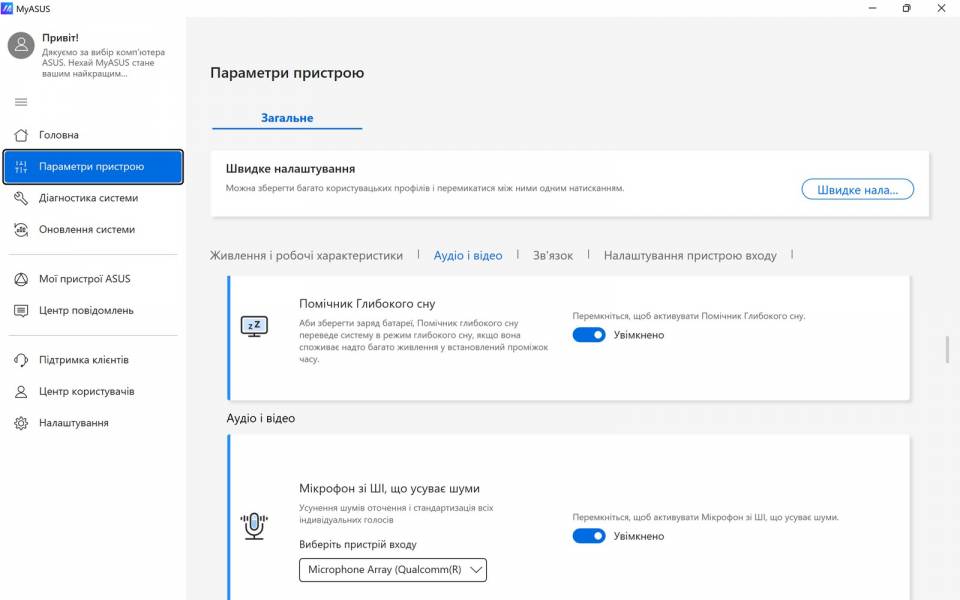Screen dimensions: 960x600
Task: Click the hamburger menu icon in sidebar
Action: click(21, 102)
